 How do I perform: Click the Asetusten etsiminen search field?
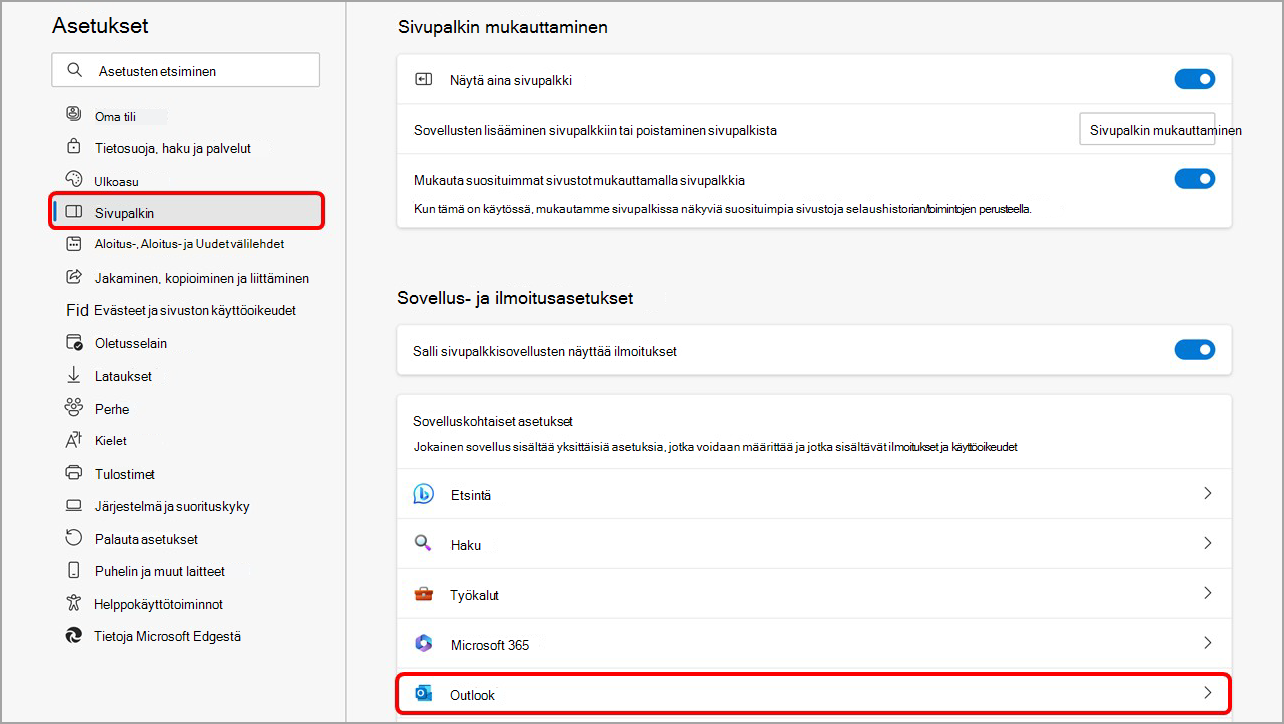[186, 71]
